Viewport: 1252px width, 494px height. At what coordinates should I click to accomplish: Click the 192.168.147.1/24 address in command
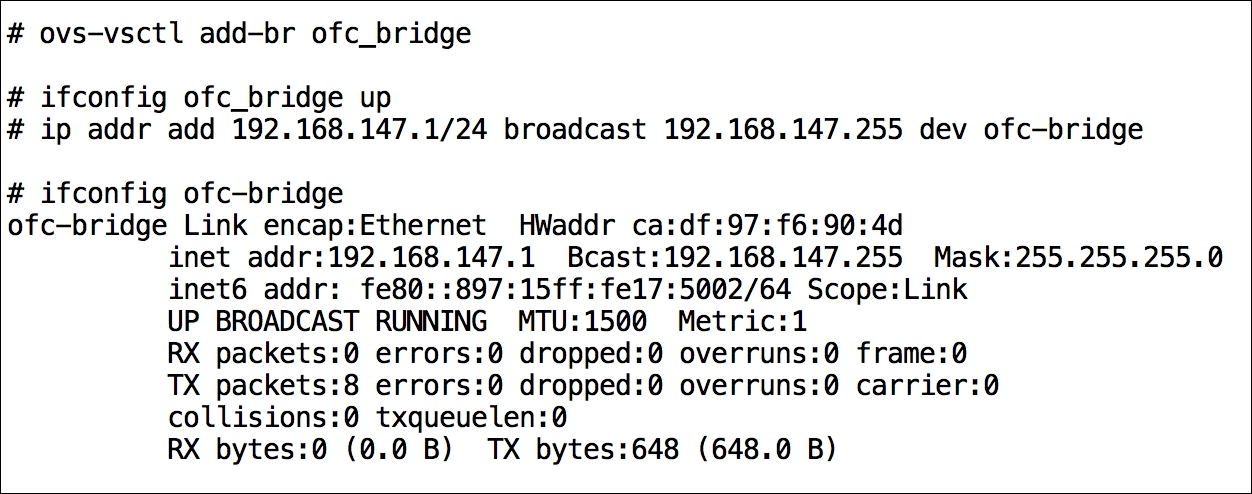pos(359,130)
